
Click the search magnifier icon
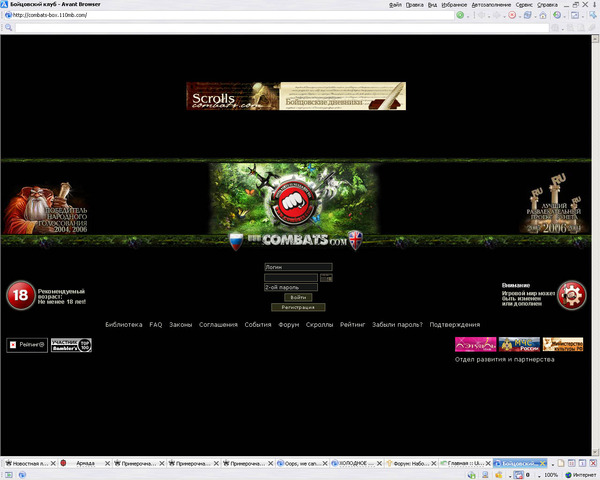pos(8,27)
